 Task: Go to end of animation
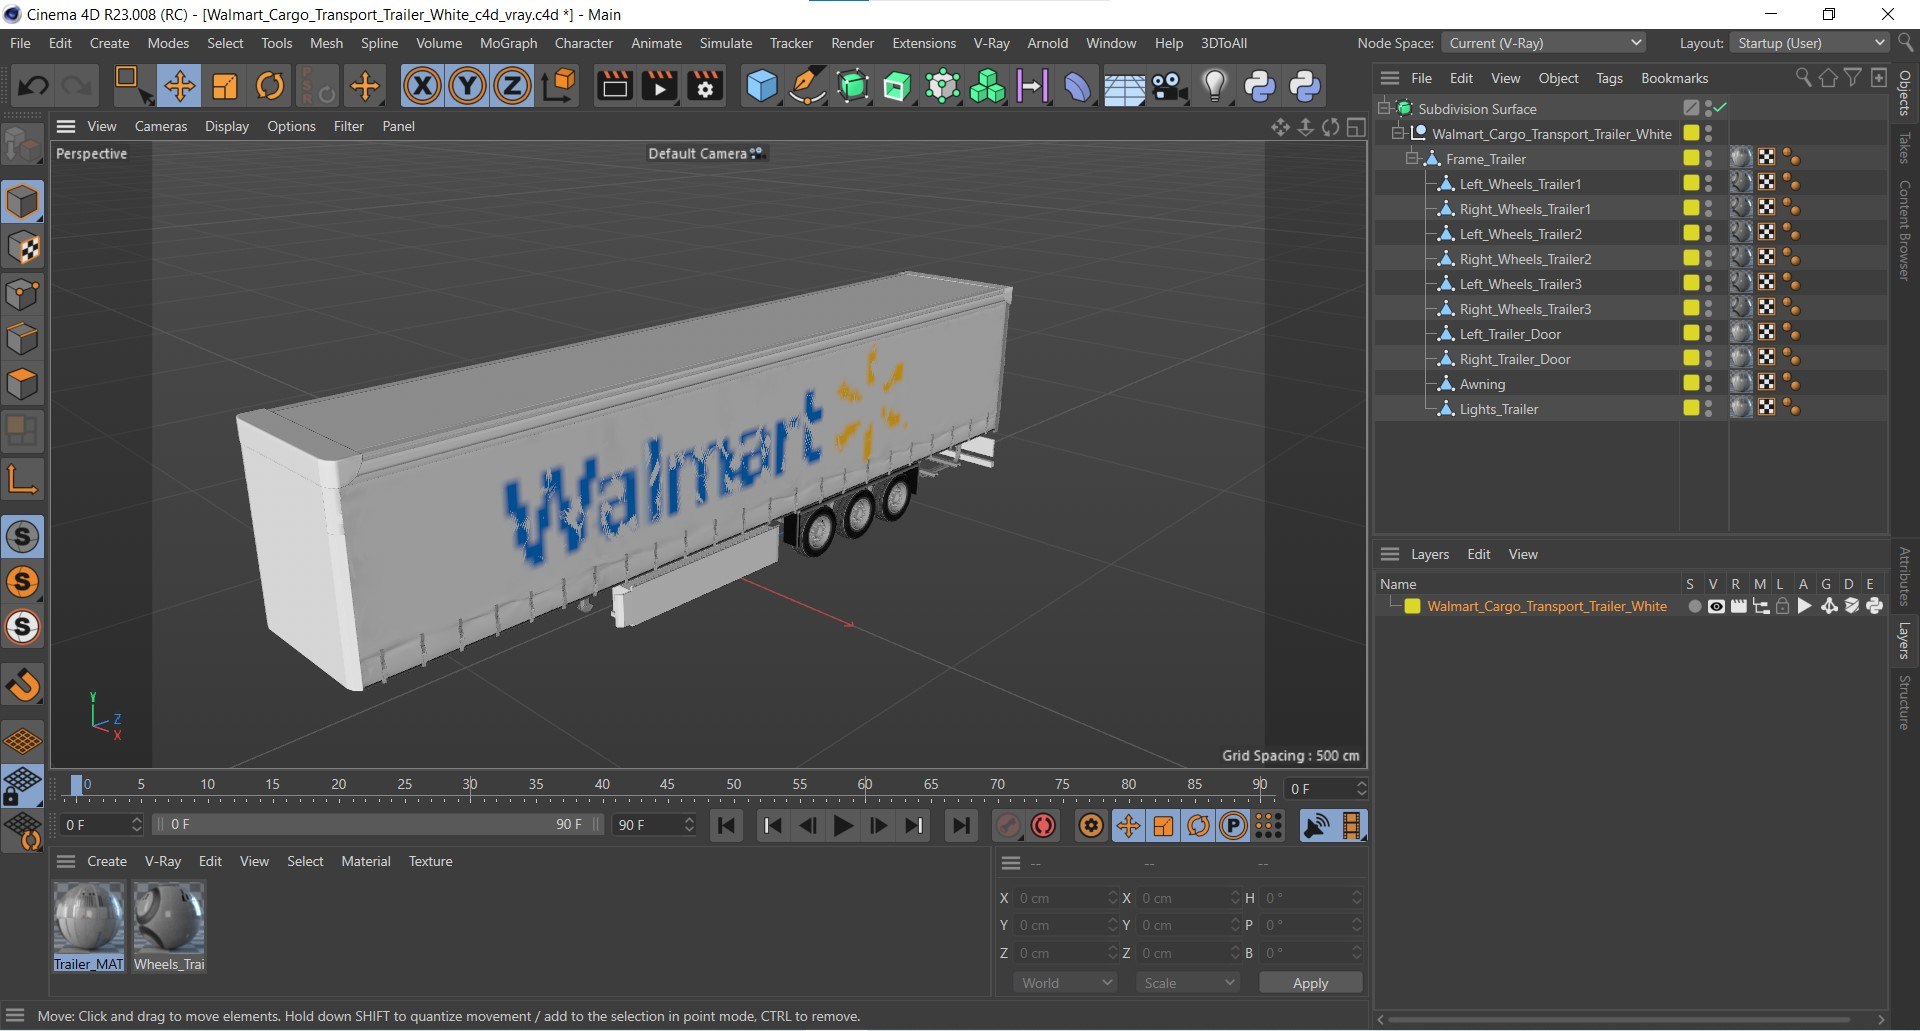[961, 826]
